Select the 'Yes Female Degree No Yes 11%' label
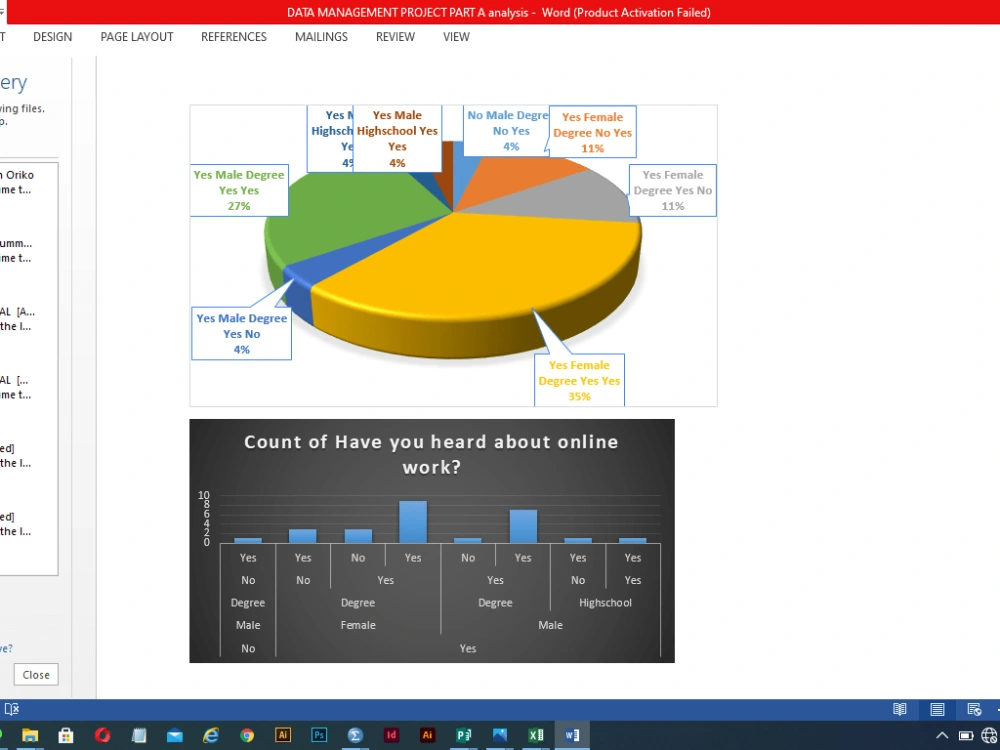The height and width of the screenshot is (750, 1000). click(x=592, y=132)
